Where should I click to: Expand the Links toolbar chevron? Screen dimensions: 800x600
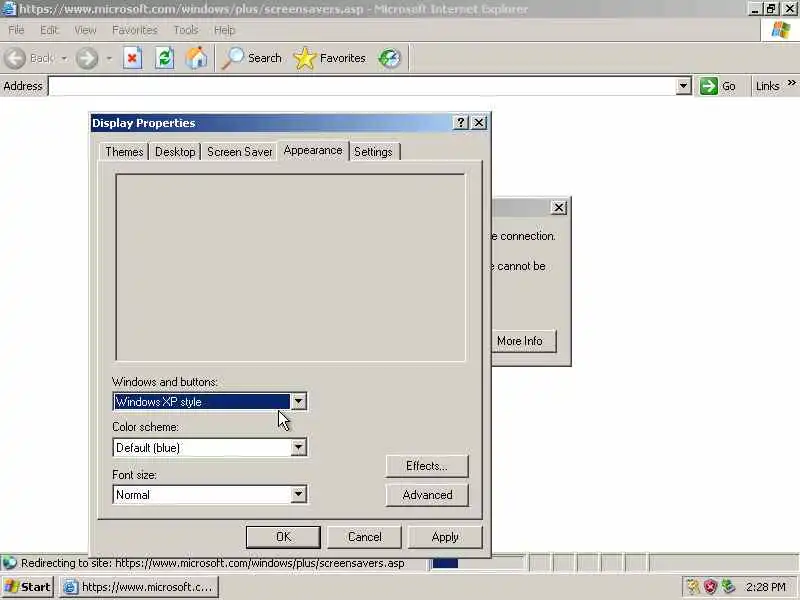(791, 83)
